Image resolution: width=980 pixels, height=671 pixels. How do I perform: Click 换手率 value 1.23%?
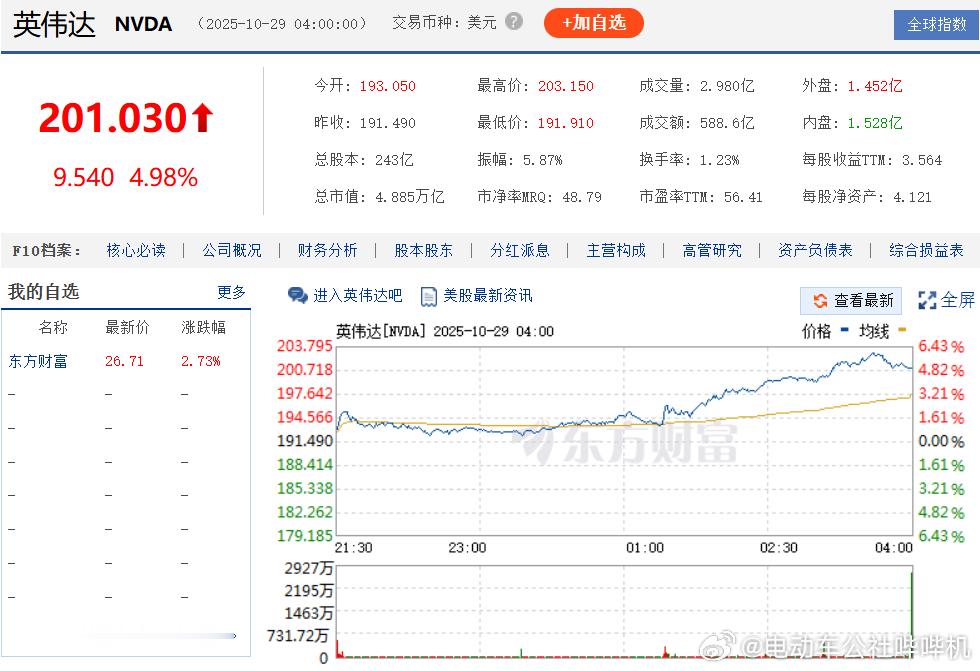[x=719, y=161]
